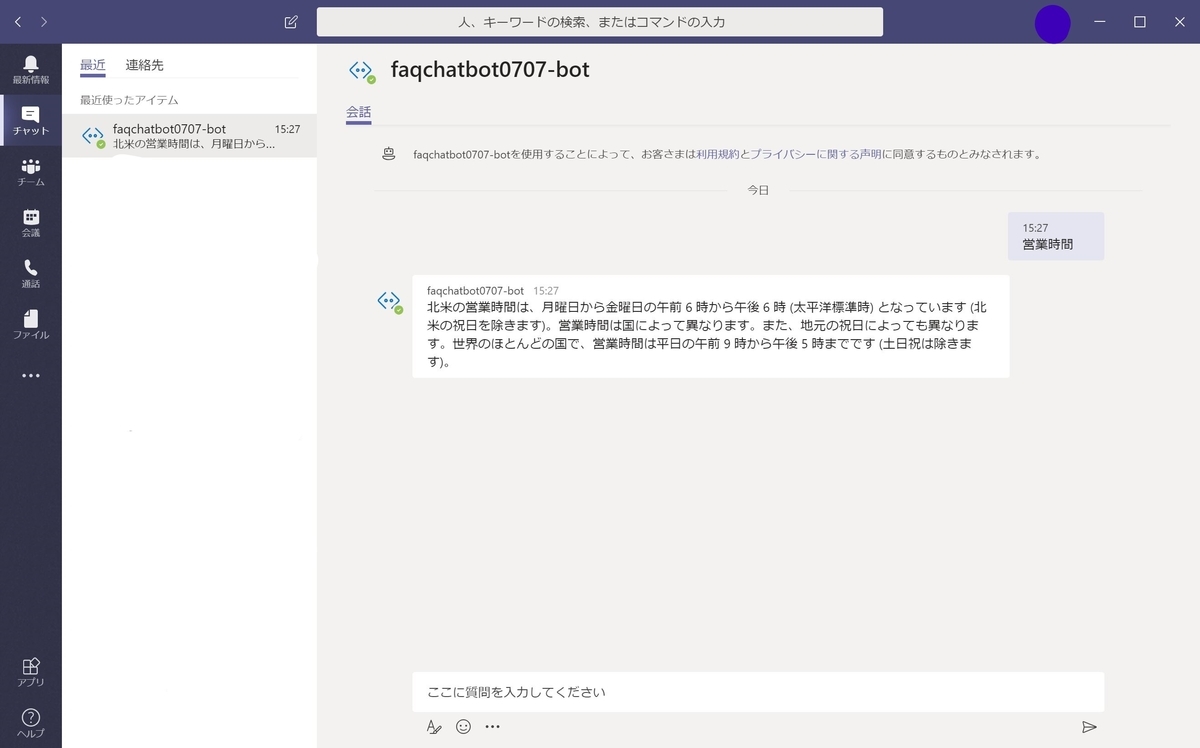Viewport: 1200px width, 748px height.
Task: Start a new chat with the compose icon
Action: tap(290, 21)
